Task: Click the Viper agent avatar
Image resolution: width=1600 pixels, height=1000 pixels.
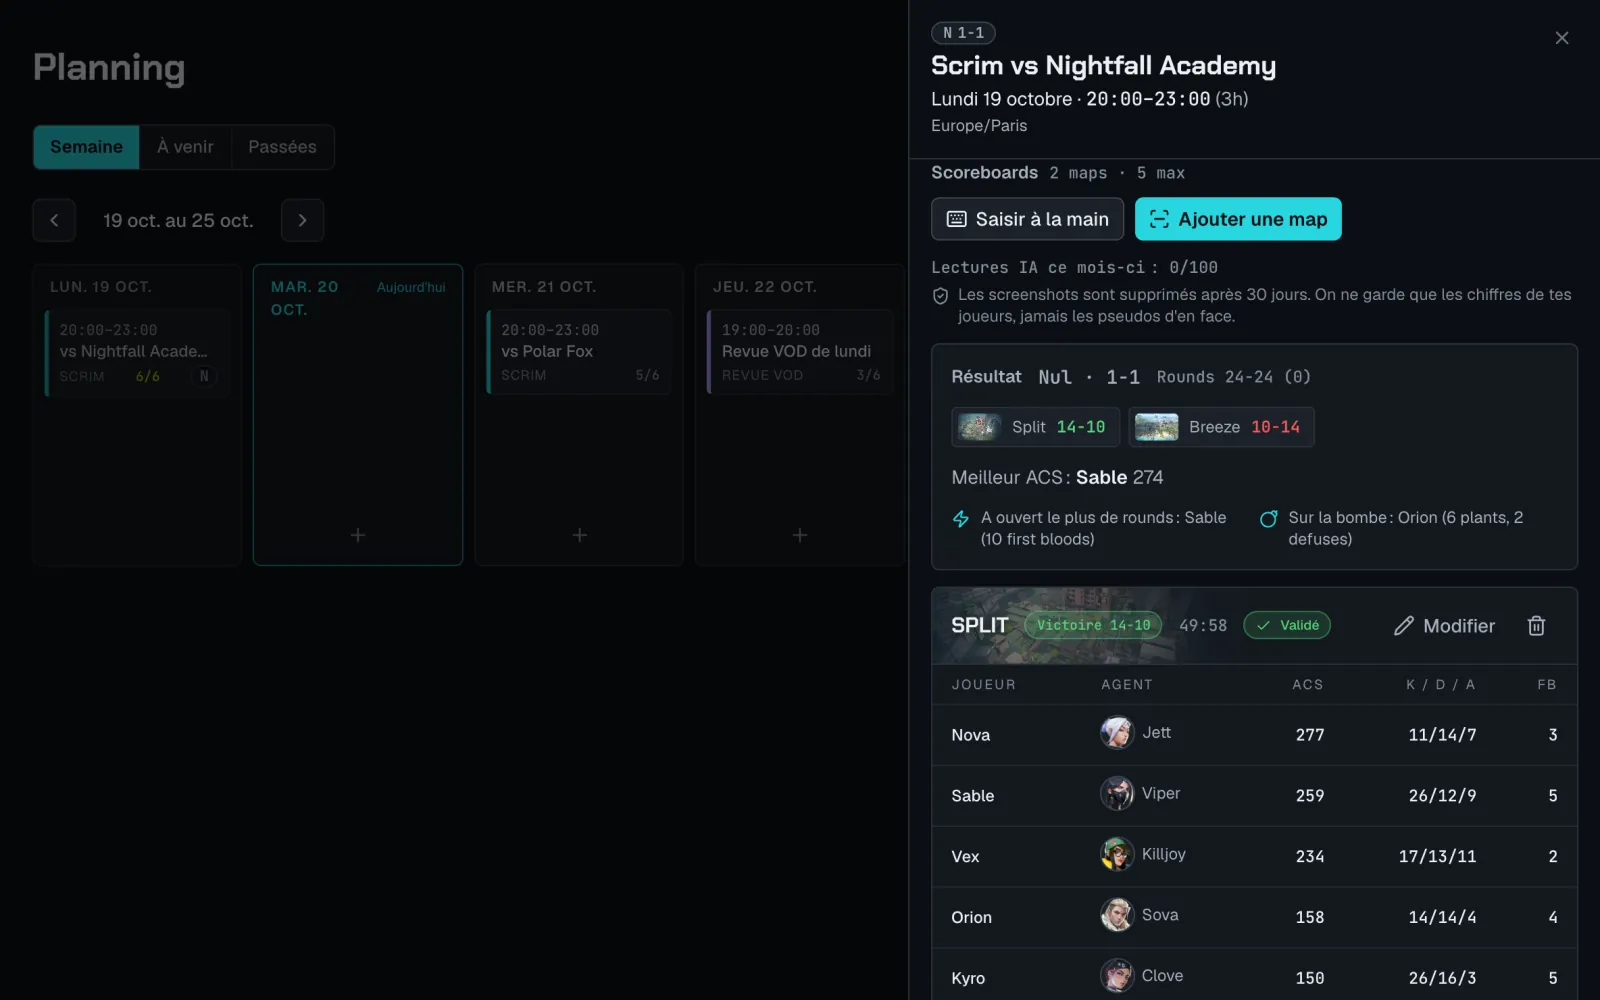Action: tap(1117, 794)
